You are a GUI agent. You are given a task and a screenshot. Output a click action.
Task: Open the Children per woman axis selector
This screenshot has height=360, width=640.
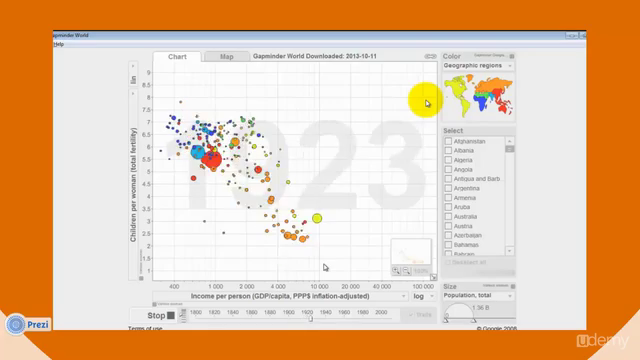click(133, 184)
